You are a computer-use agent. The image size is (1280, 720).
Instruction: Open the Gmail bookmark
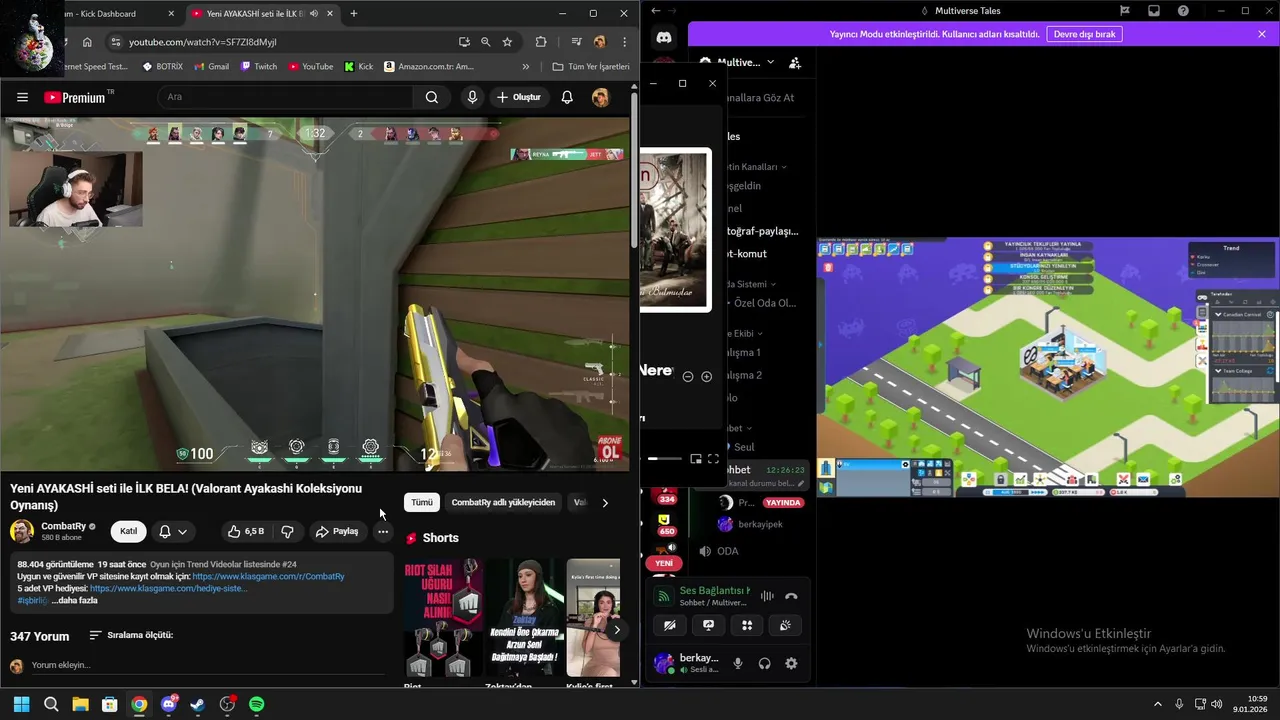211,66
